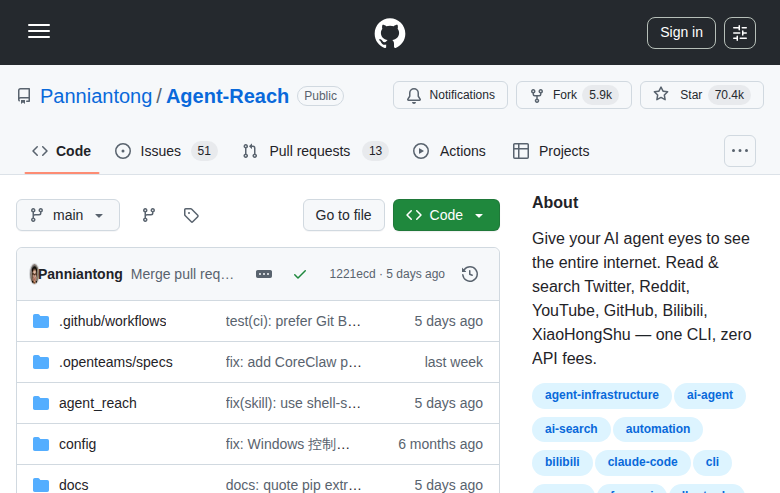View tags via the tag icon
The width and height of the screenshot is (780, 493).
coord(191,215)
